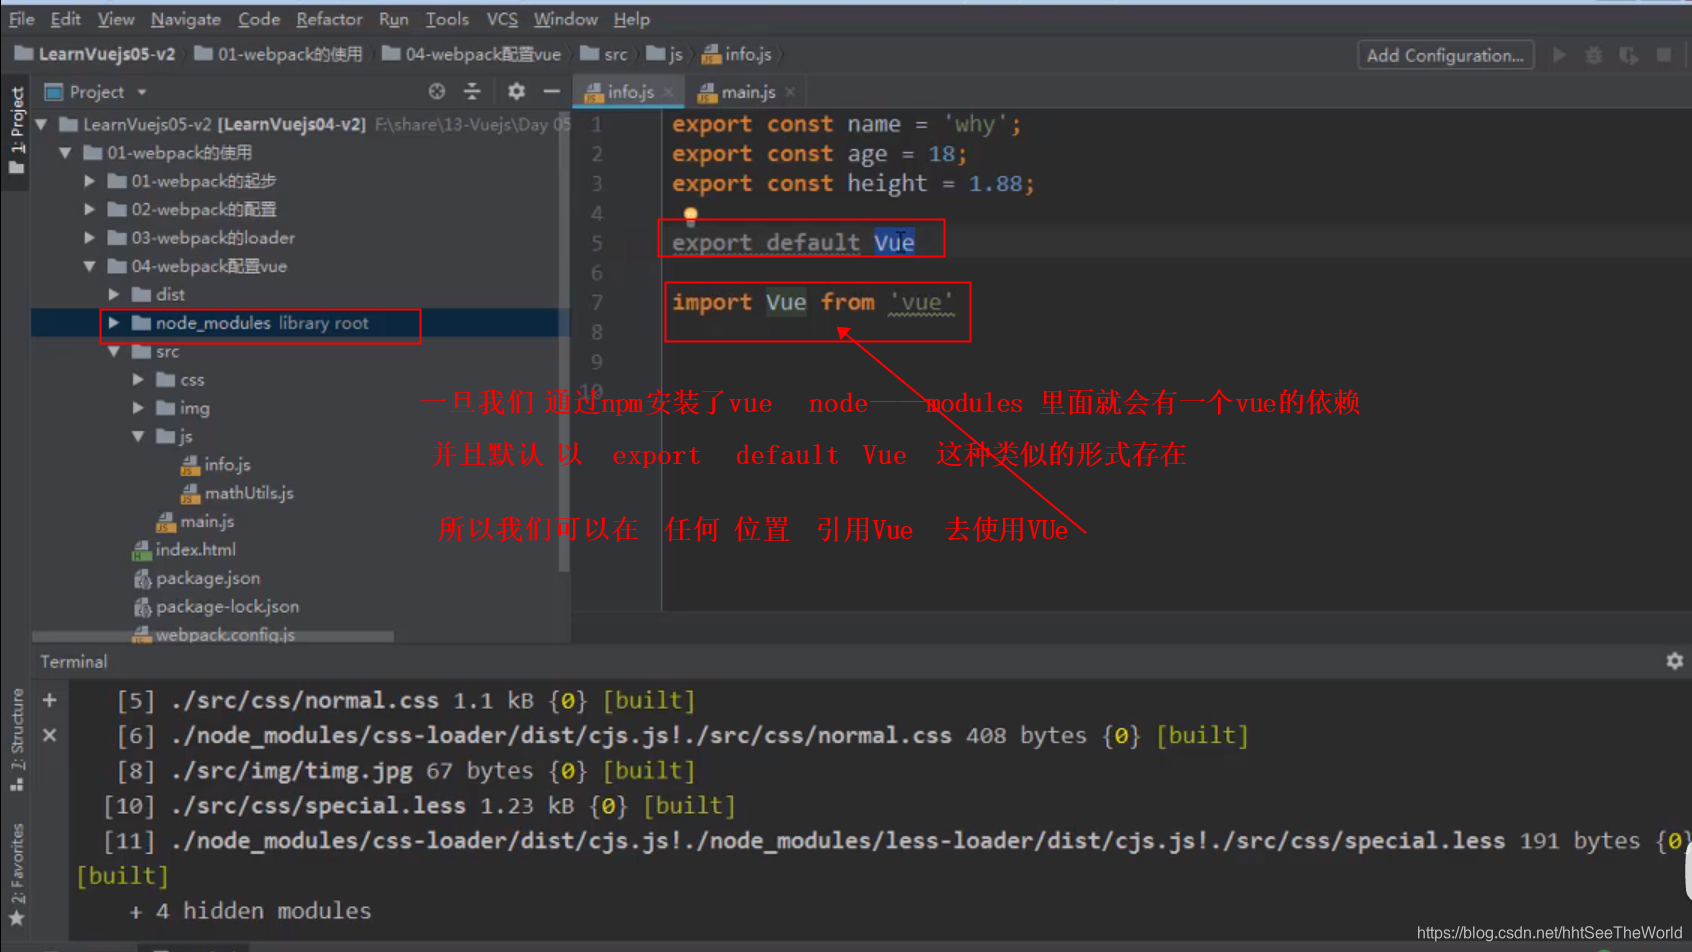The height and width of the screenshot is (952, 1692).
Task: Expand the node_modules library root folder
Action: point(114,323)
